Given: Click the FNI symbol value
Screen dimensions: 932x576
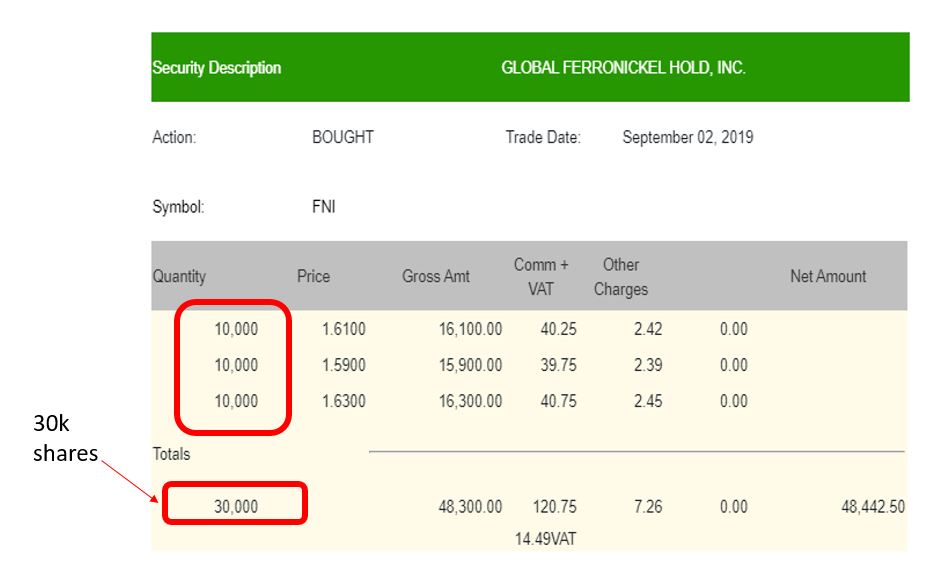Looking at the screenshot, I should pos(324,207).
